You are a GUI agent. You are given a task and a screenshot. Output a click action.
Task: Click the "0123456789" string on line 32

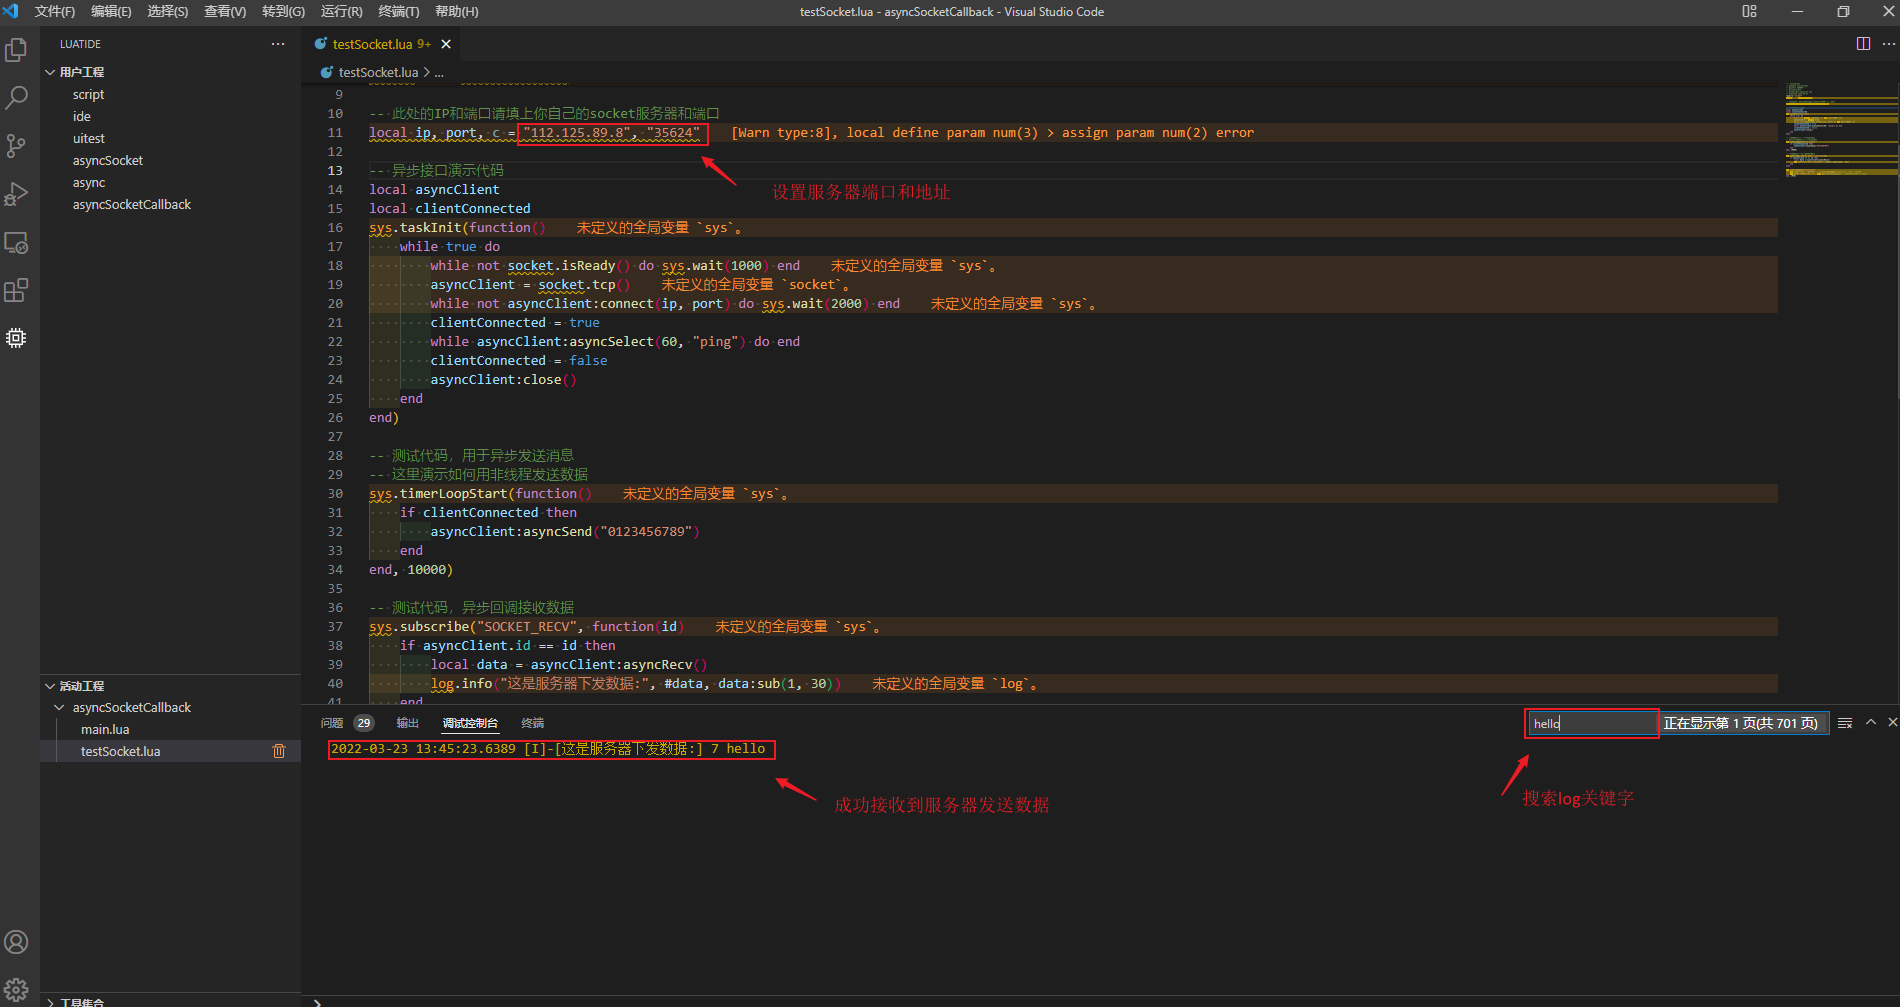pos(646,531)
